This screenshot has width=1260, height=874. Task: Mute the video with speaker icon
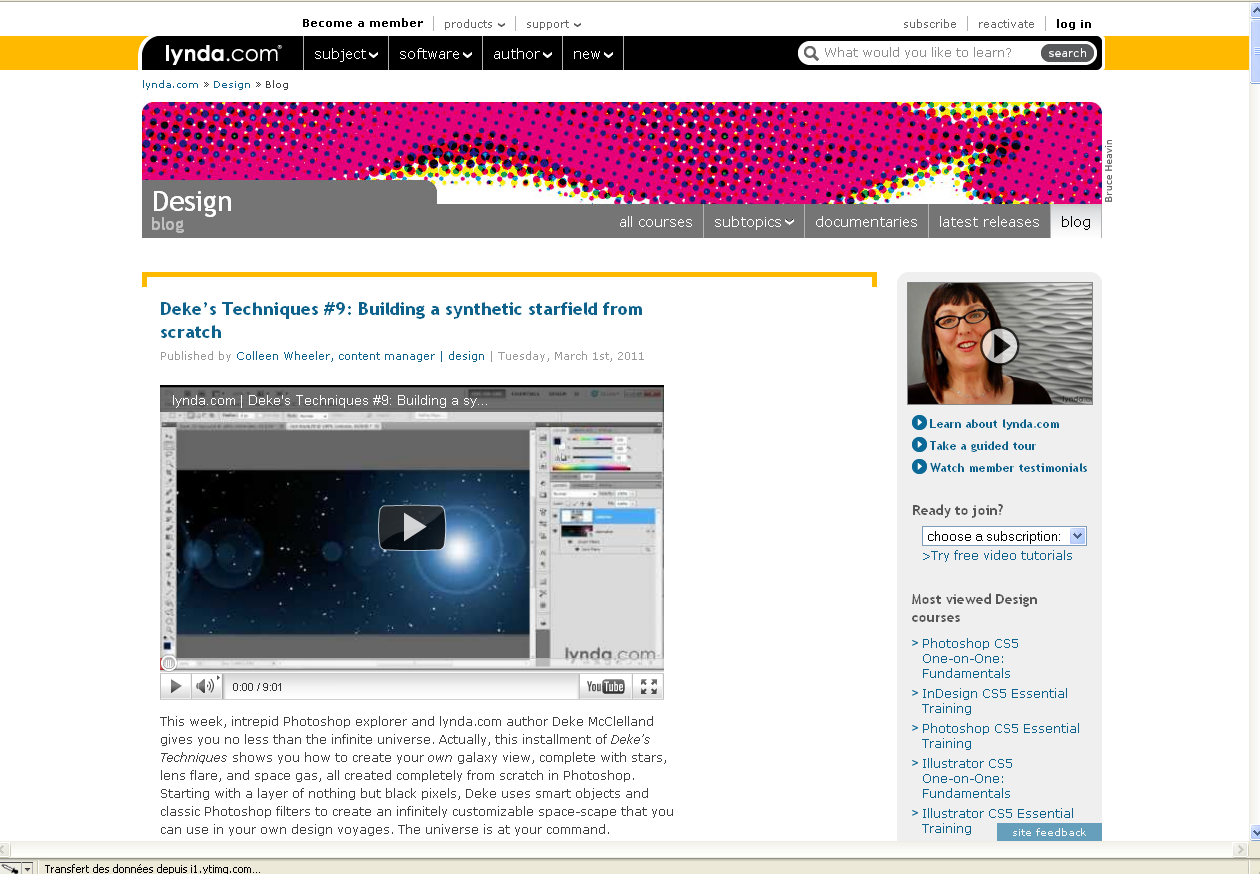click(x=205, y=686)
